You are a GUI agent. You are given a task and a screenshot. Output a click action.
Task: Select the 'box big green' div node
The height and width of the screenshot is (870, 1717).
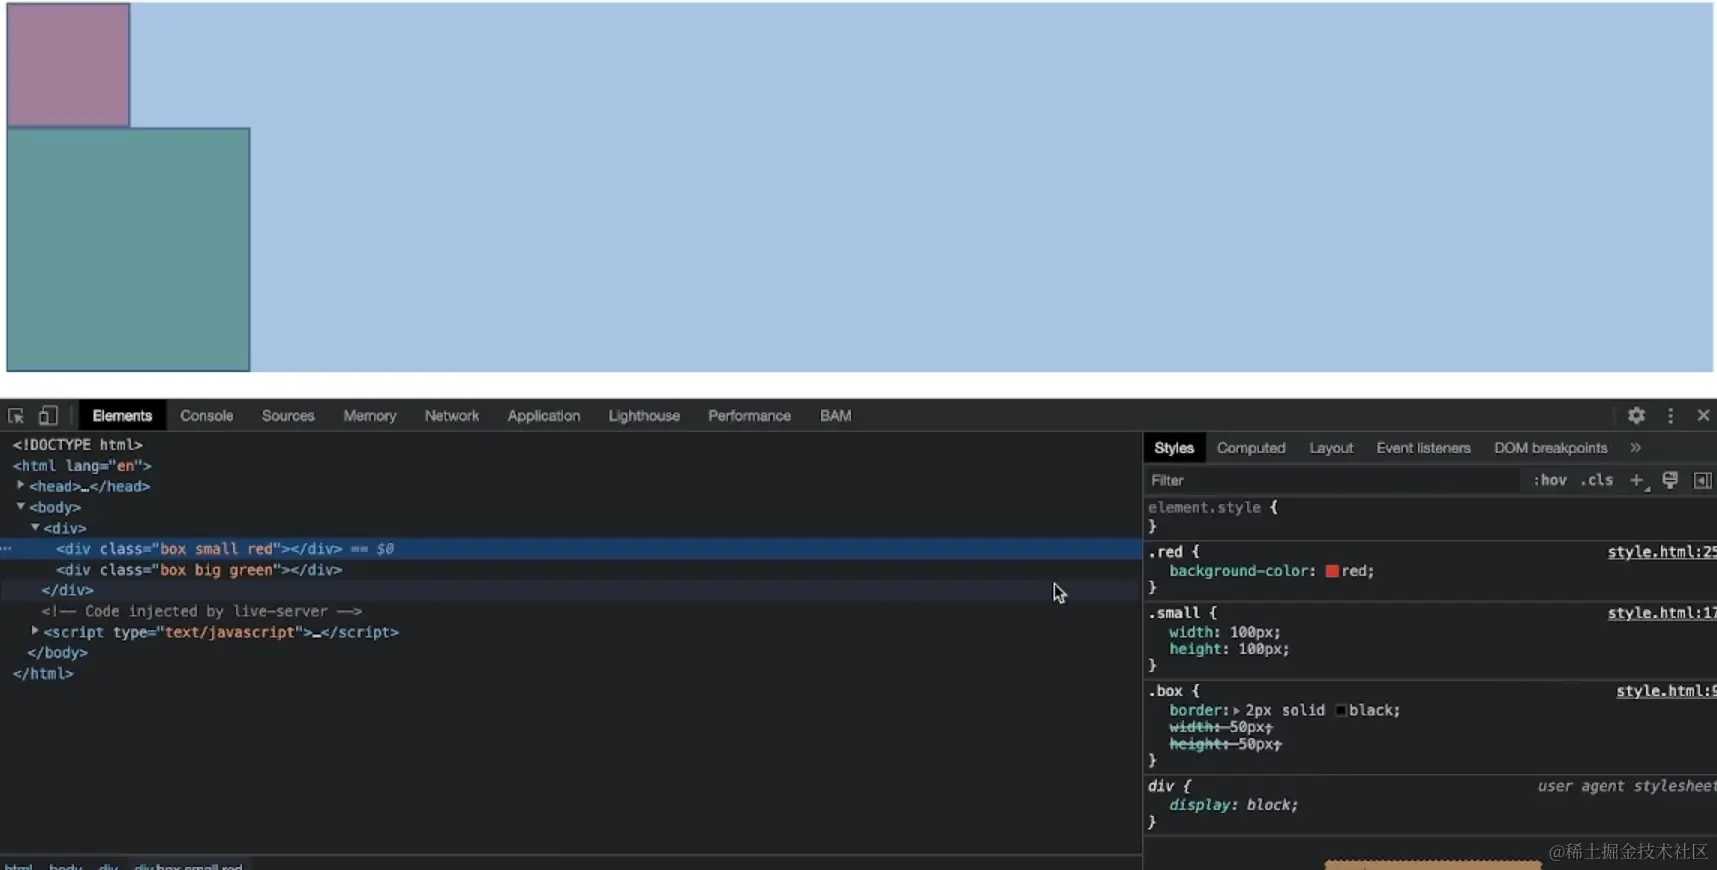click(571, 570)
